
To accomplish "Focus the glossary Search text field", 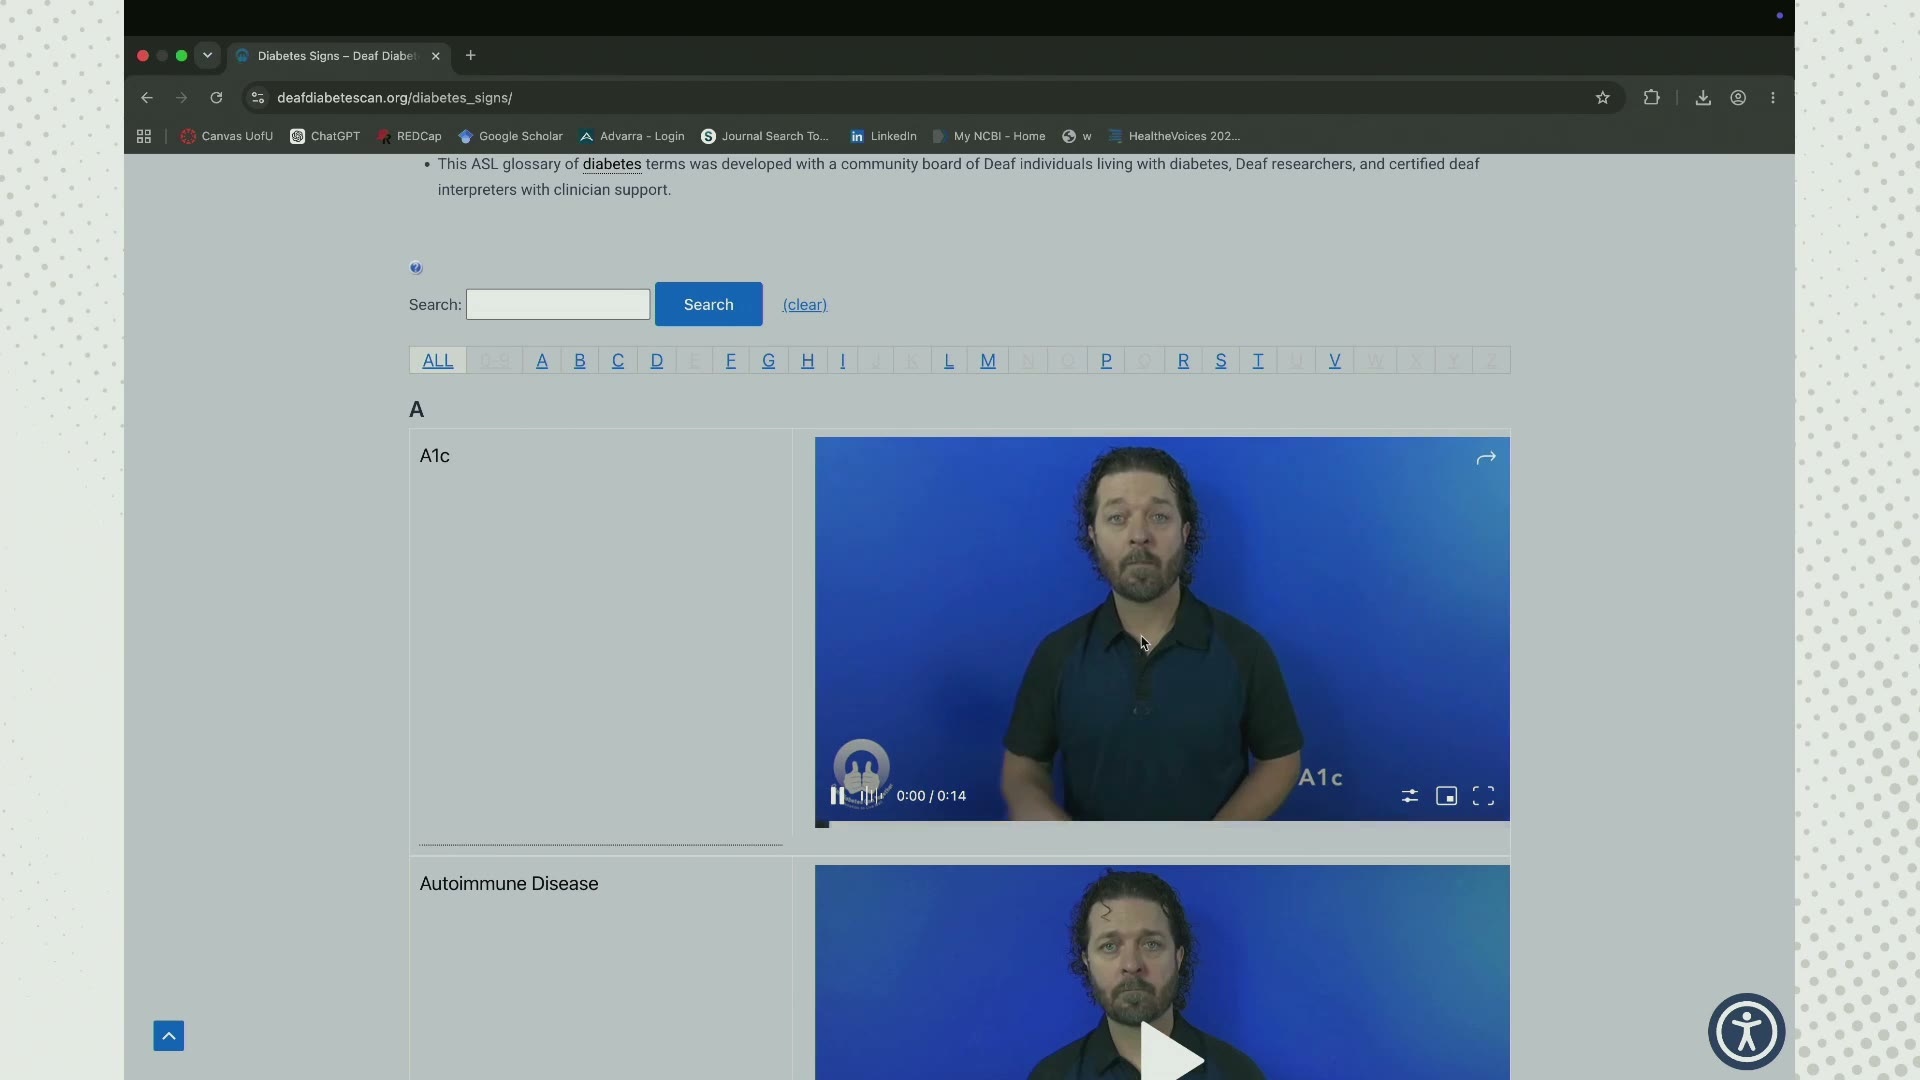I will point(558,305).
